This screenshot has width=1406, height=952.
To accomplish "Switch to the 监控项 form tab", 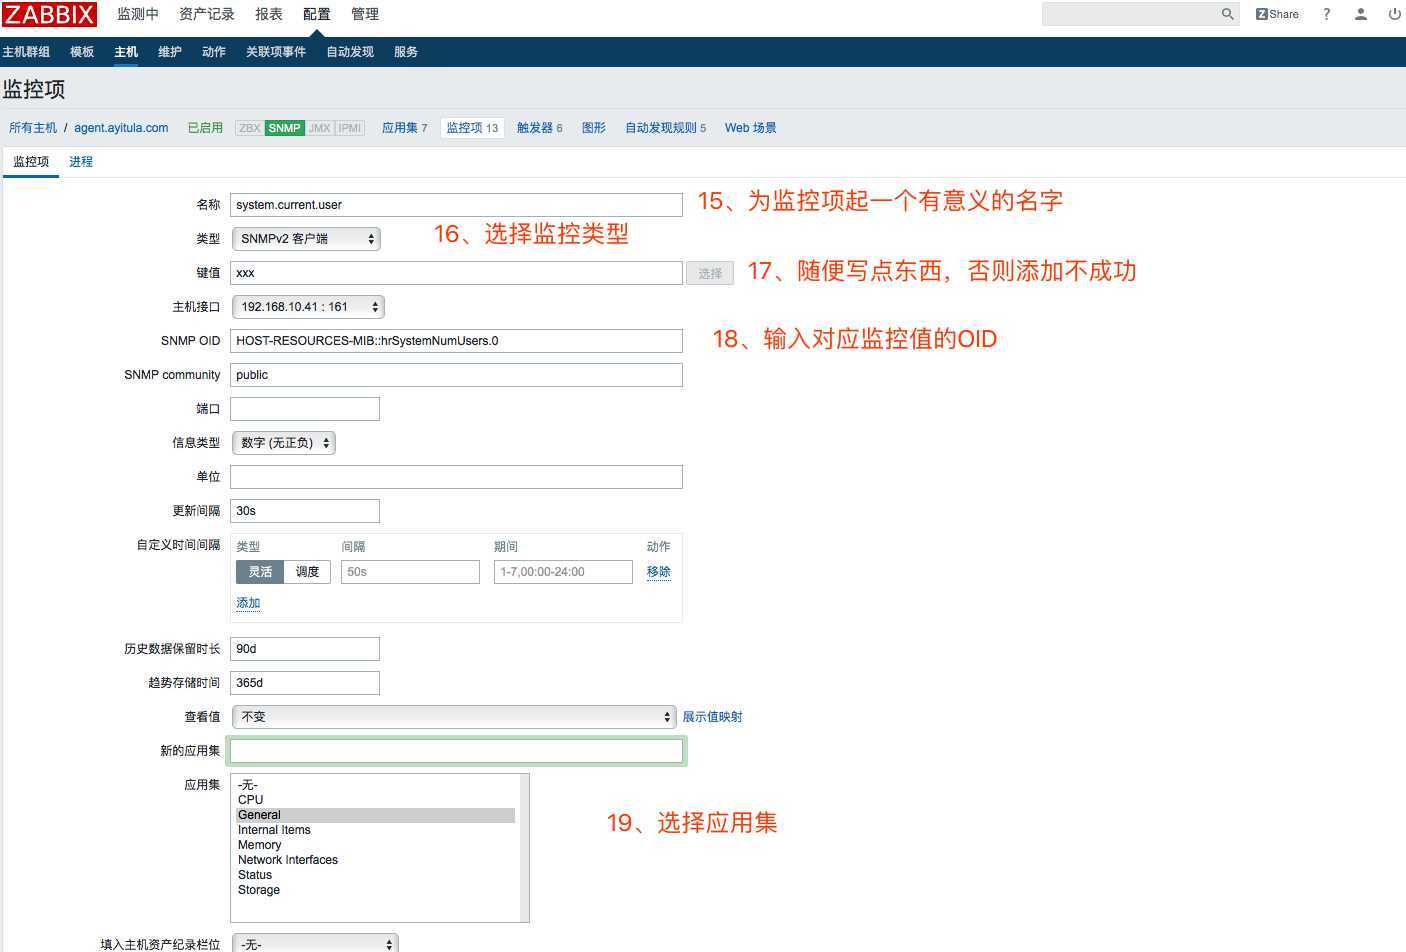I will point(31,161).
